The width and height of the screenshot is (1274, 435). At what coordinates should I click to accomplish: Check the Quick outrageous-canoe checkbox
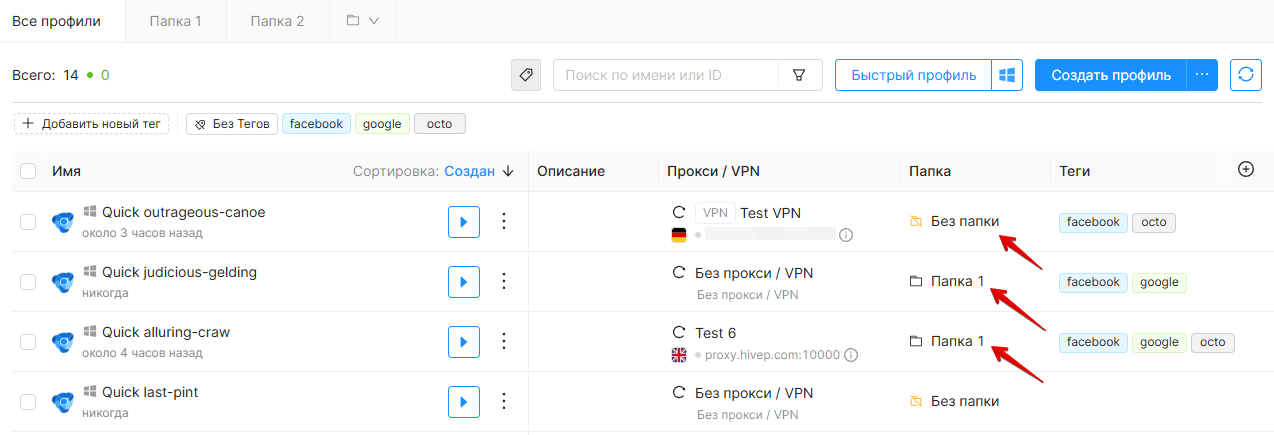[28, 222]
